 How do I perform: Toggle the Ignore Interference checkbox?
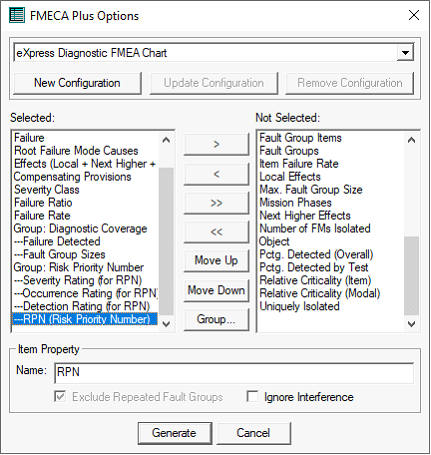(x=252, y=397)
